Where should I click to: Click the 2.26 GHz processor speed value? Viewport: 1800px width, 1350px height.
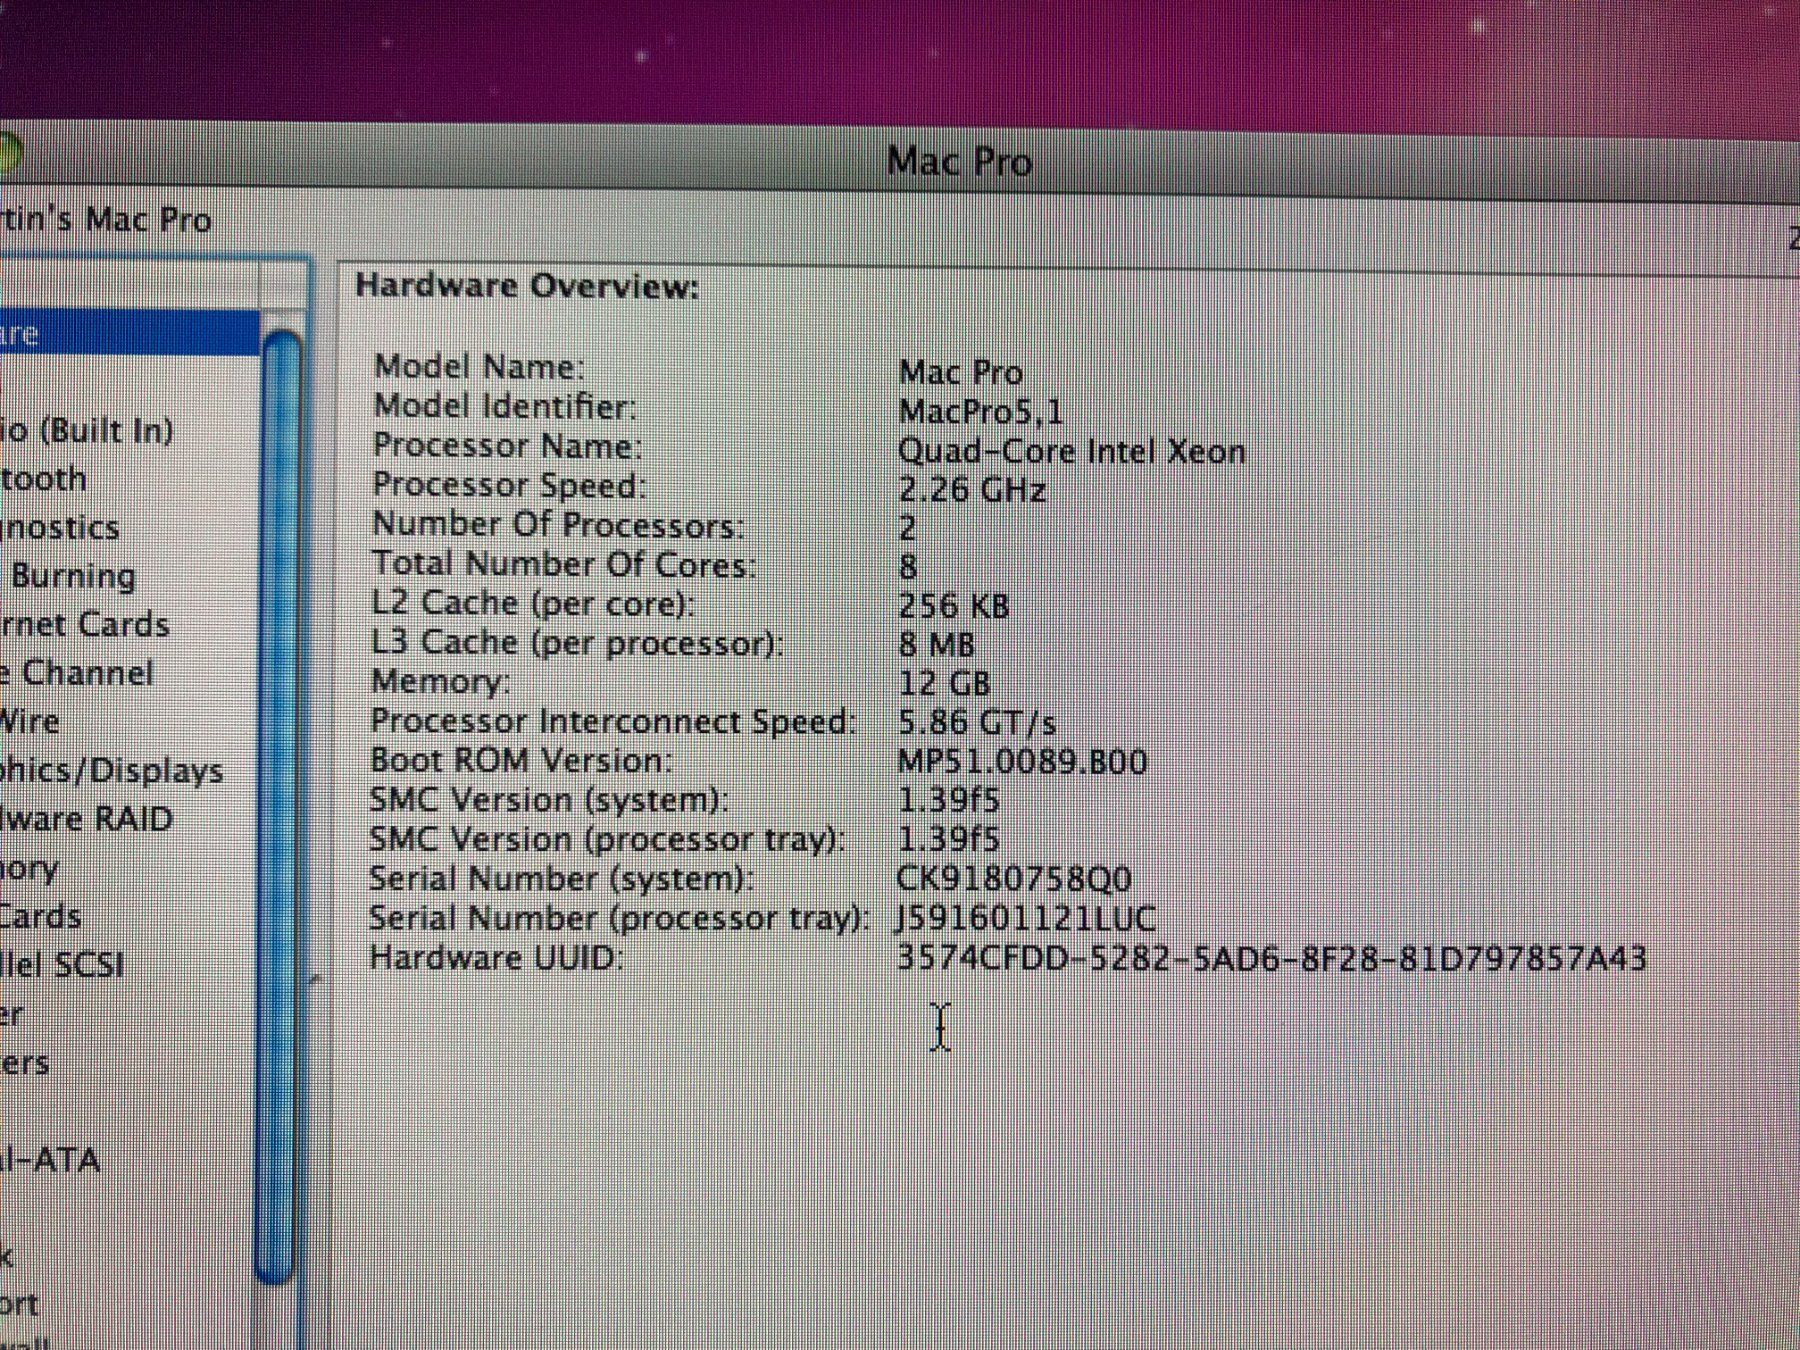pos(972,490)
